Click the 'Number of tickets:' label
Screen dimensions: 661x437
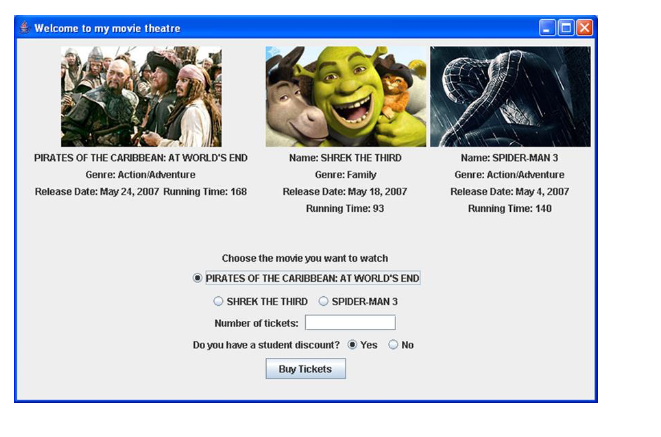(x=256, y=323)
